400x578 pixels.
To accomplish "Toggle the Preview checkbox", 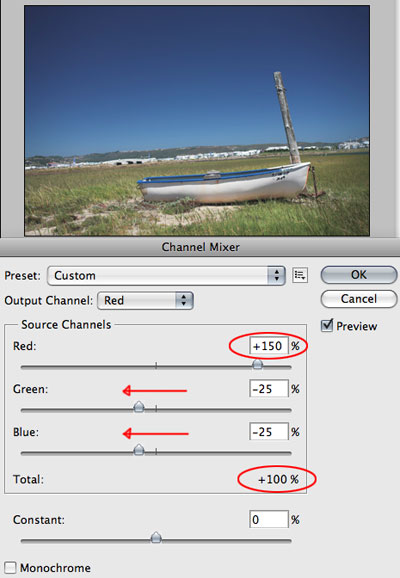I will click(x=327, y=326).
